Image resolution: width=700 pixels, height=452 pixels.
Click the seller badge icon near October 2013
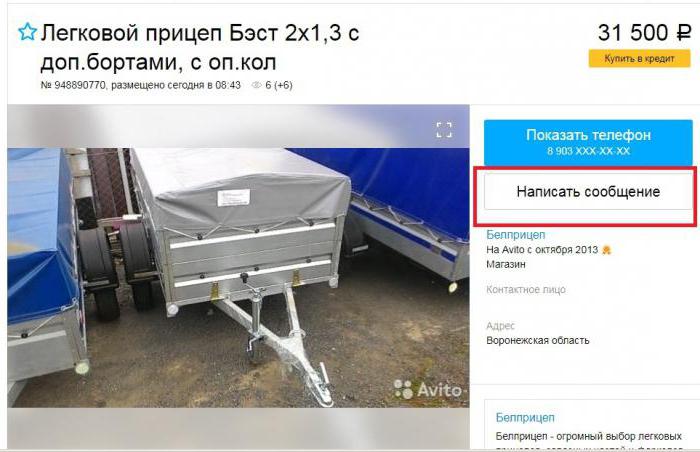pos(606,250)
